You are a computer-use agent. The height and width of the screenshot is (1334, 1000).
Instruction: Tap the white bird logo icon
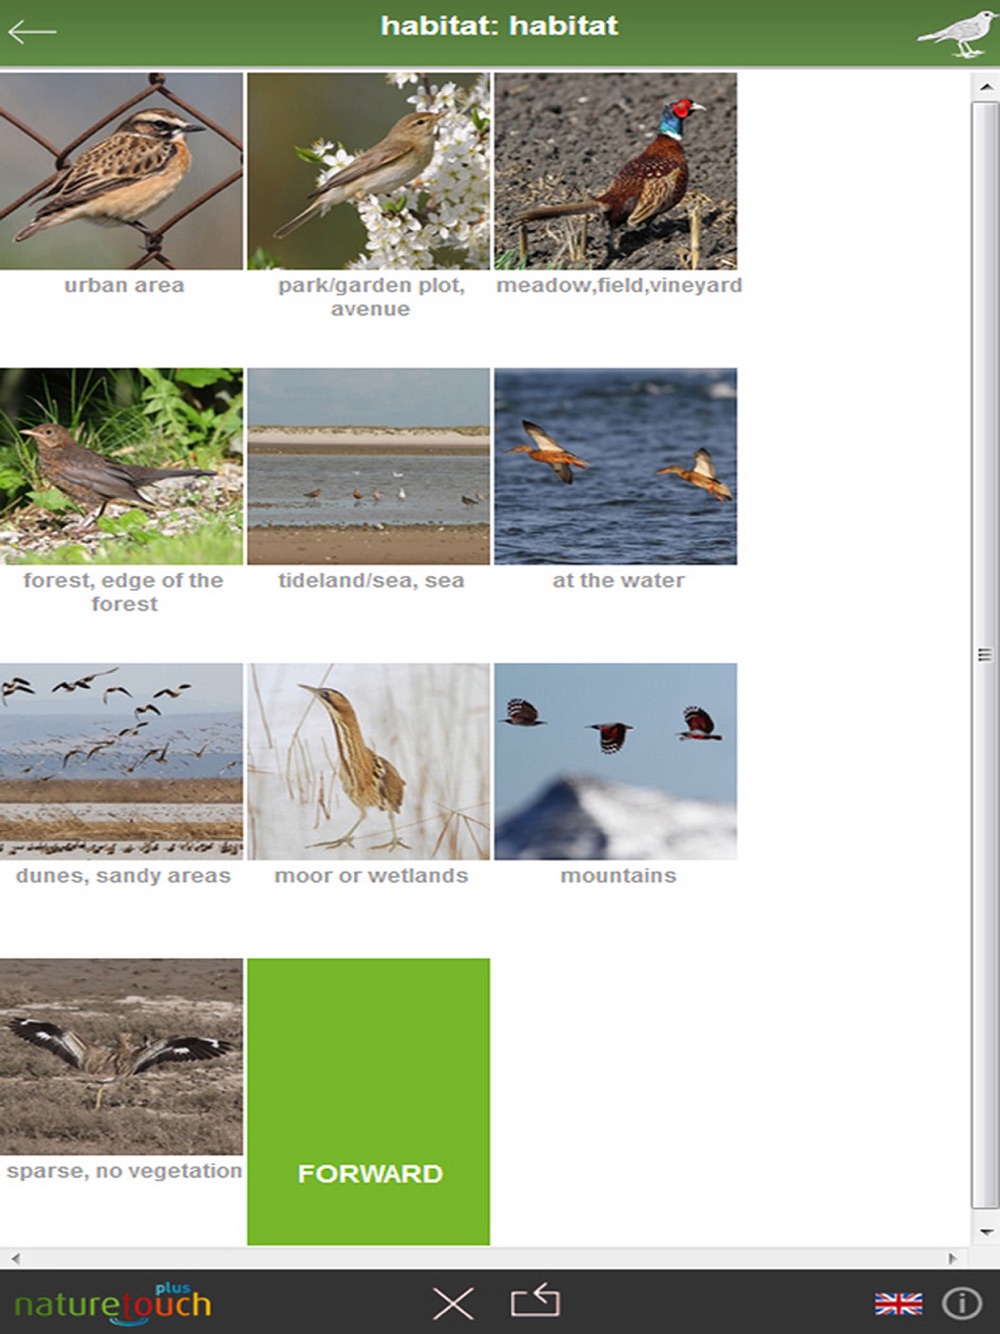coord(957,34)
